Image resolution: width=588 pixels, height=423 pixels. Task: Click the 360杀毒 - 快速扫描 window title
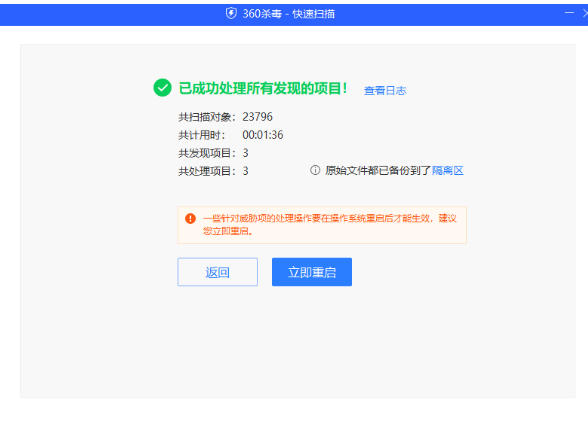point(288,14)
